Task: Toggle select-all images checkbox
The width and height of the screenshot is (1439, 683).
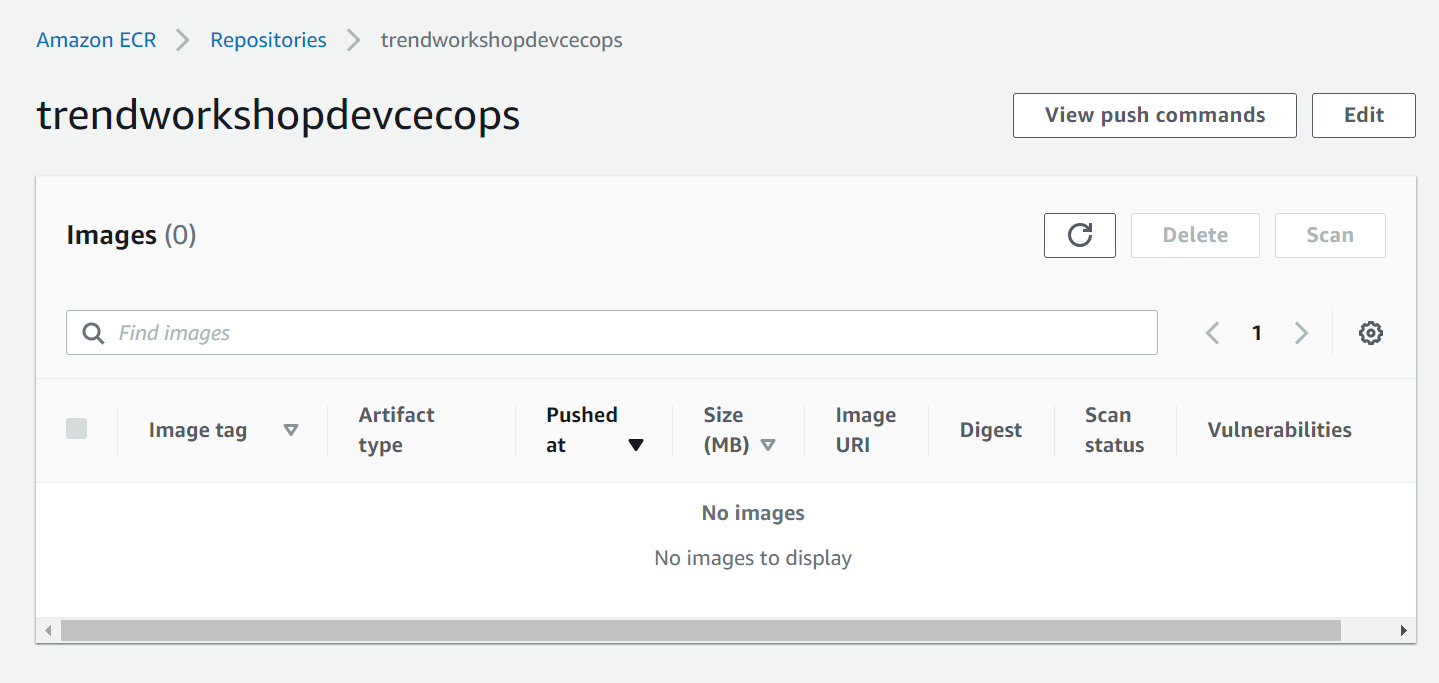Action: [x=76, y=429]
